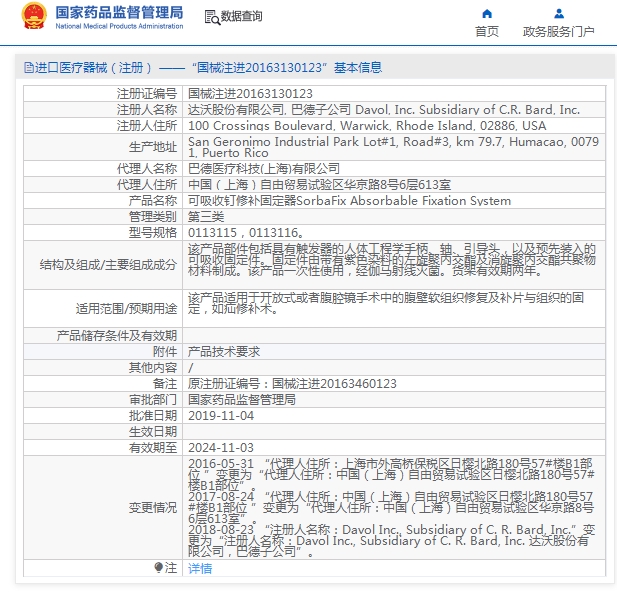Open 数据查询 text link
Viewport: 617px width, 595px height.
[241, 17]
